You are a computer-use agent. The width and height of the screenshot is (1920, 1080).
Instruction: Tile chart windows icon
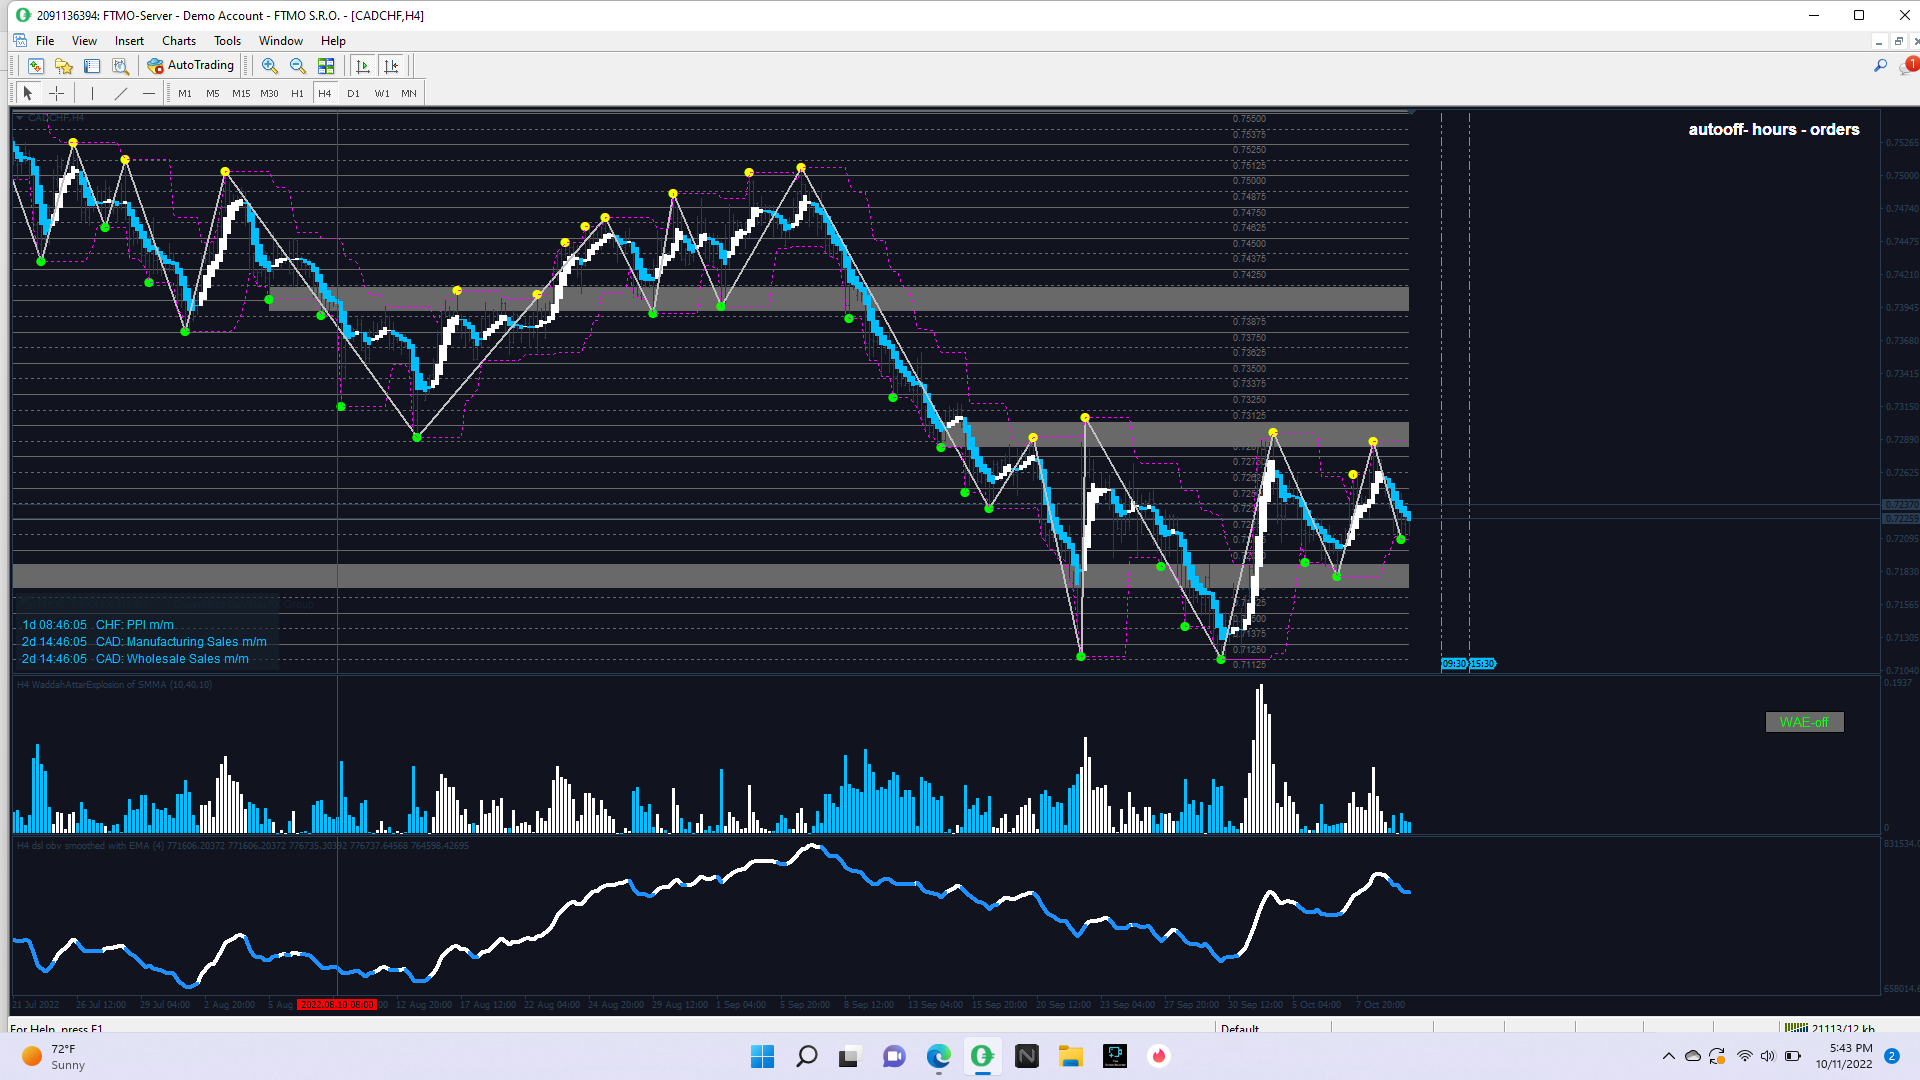coord(326,66)
